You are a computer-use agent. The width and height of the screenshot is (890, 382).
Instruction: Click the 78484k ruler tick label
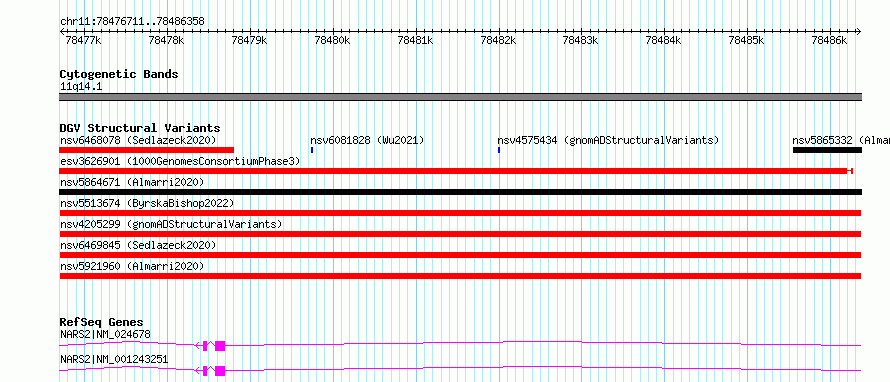point(664,40)
